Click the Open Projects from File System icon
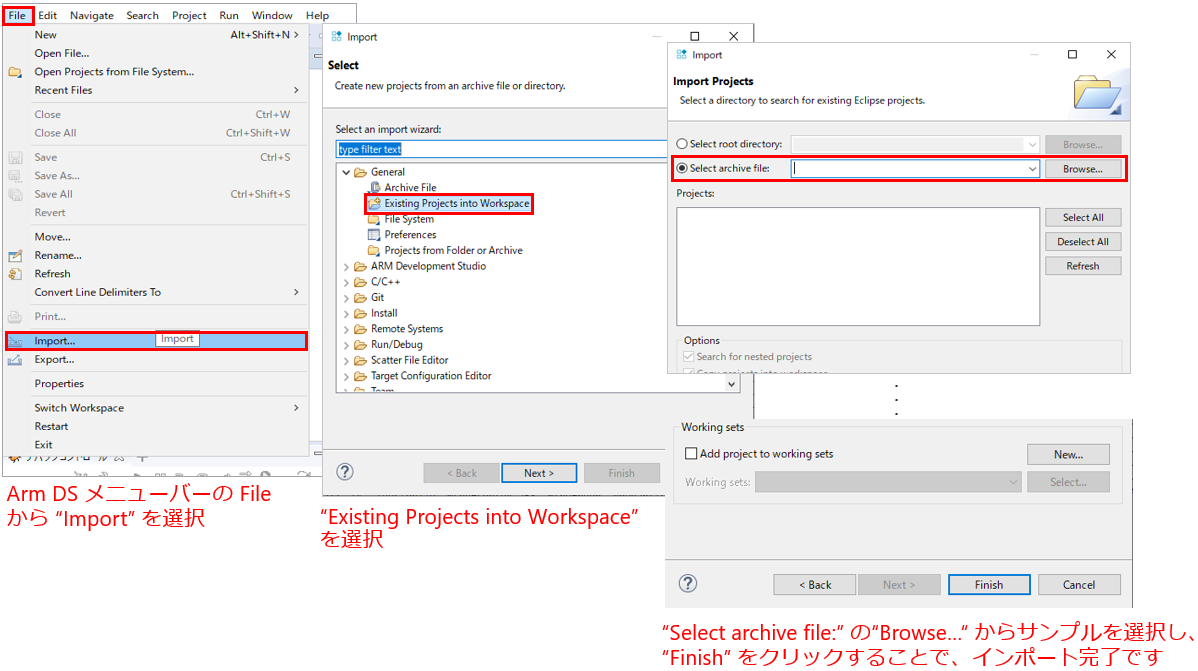 click(15, 72)
